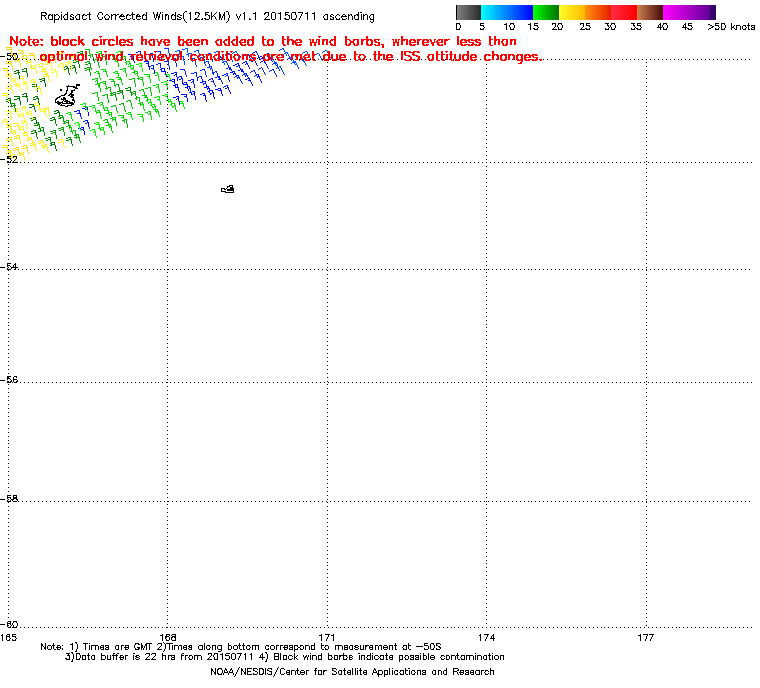The image size is (760, 688).
Task: Click legend tick label 25
Action: (585, 27)
